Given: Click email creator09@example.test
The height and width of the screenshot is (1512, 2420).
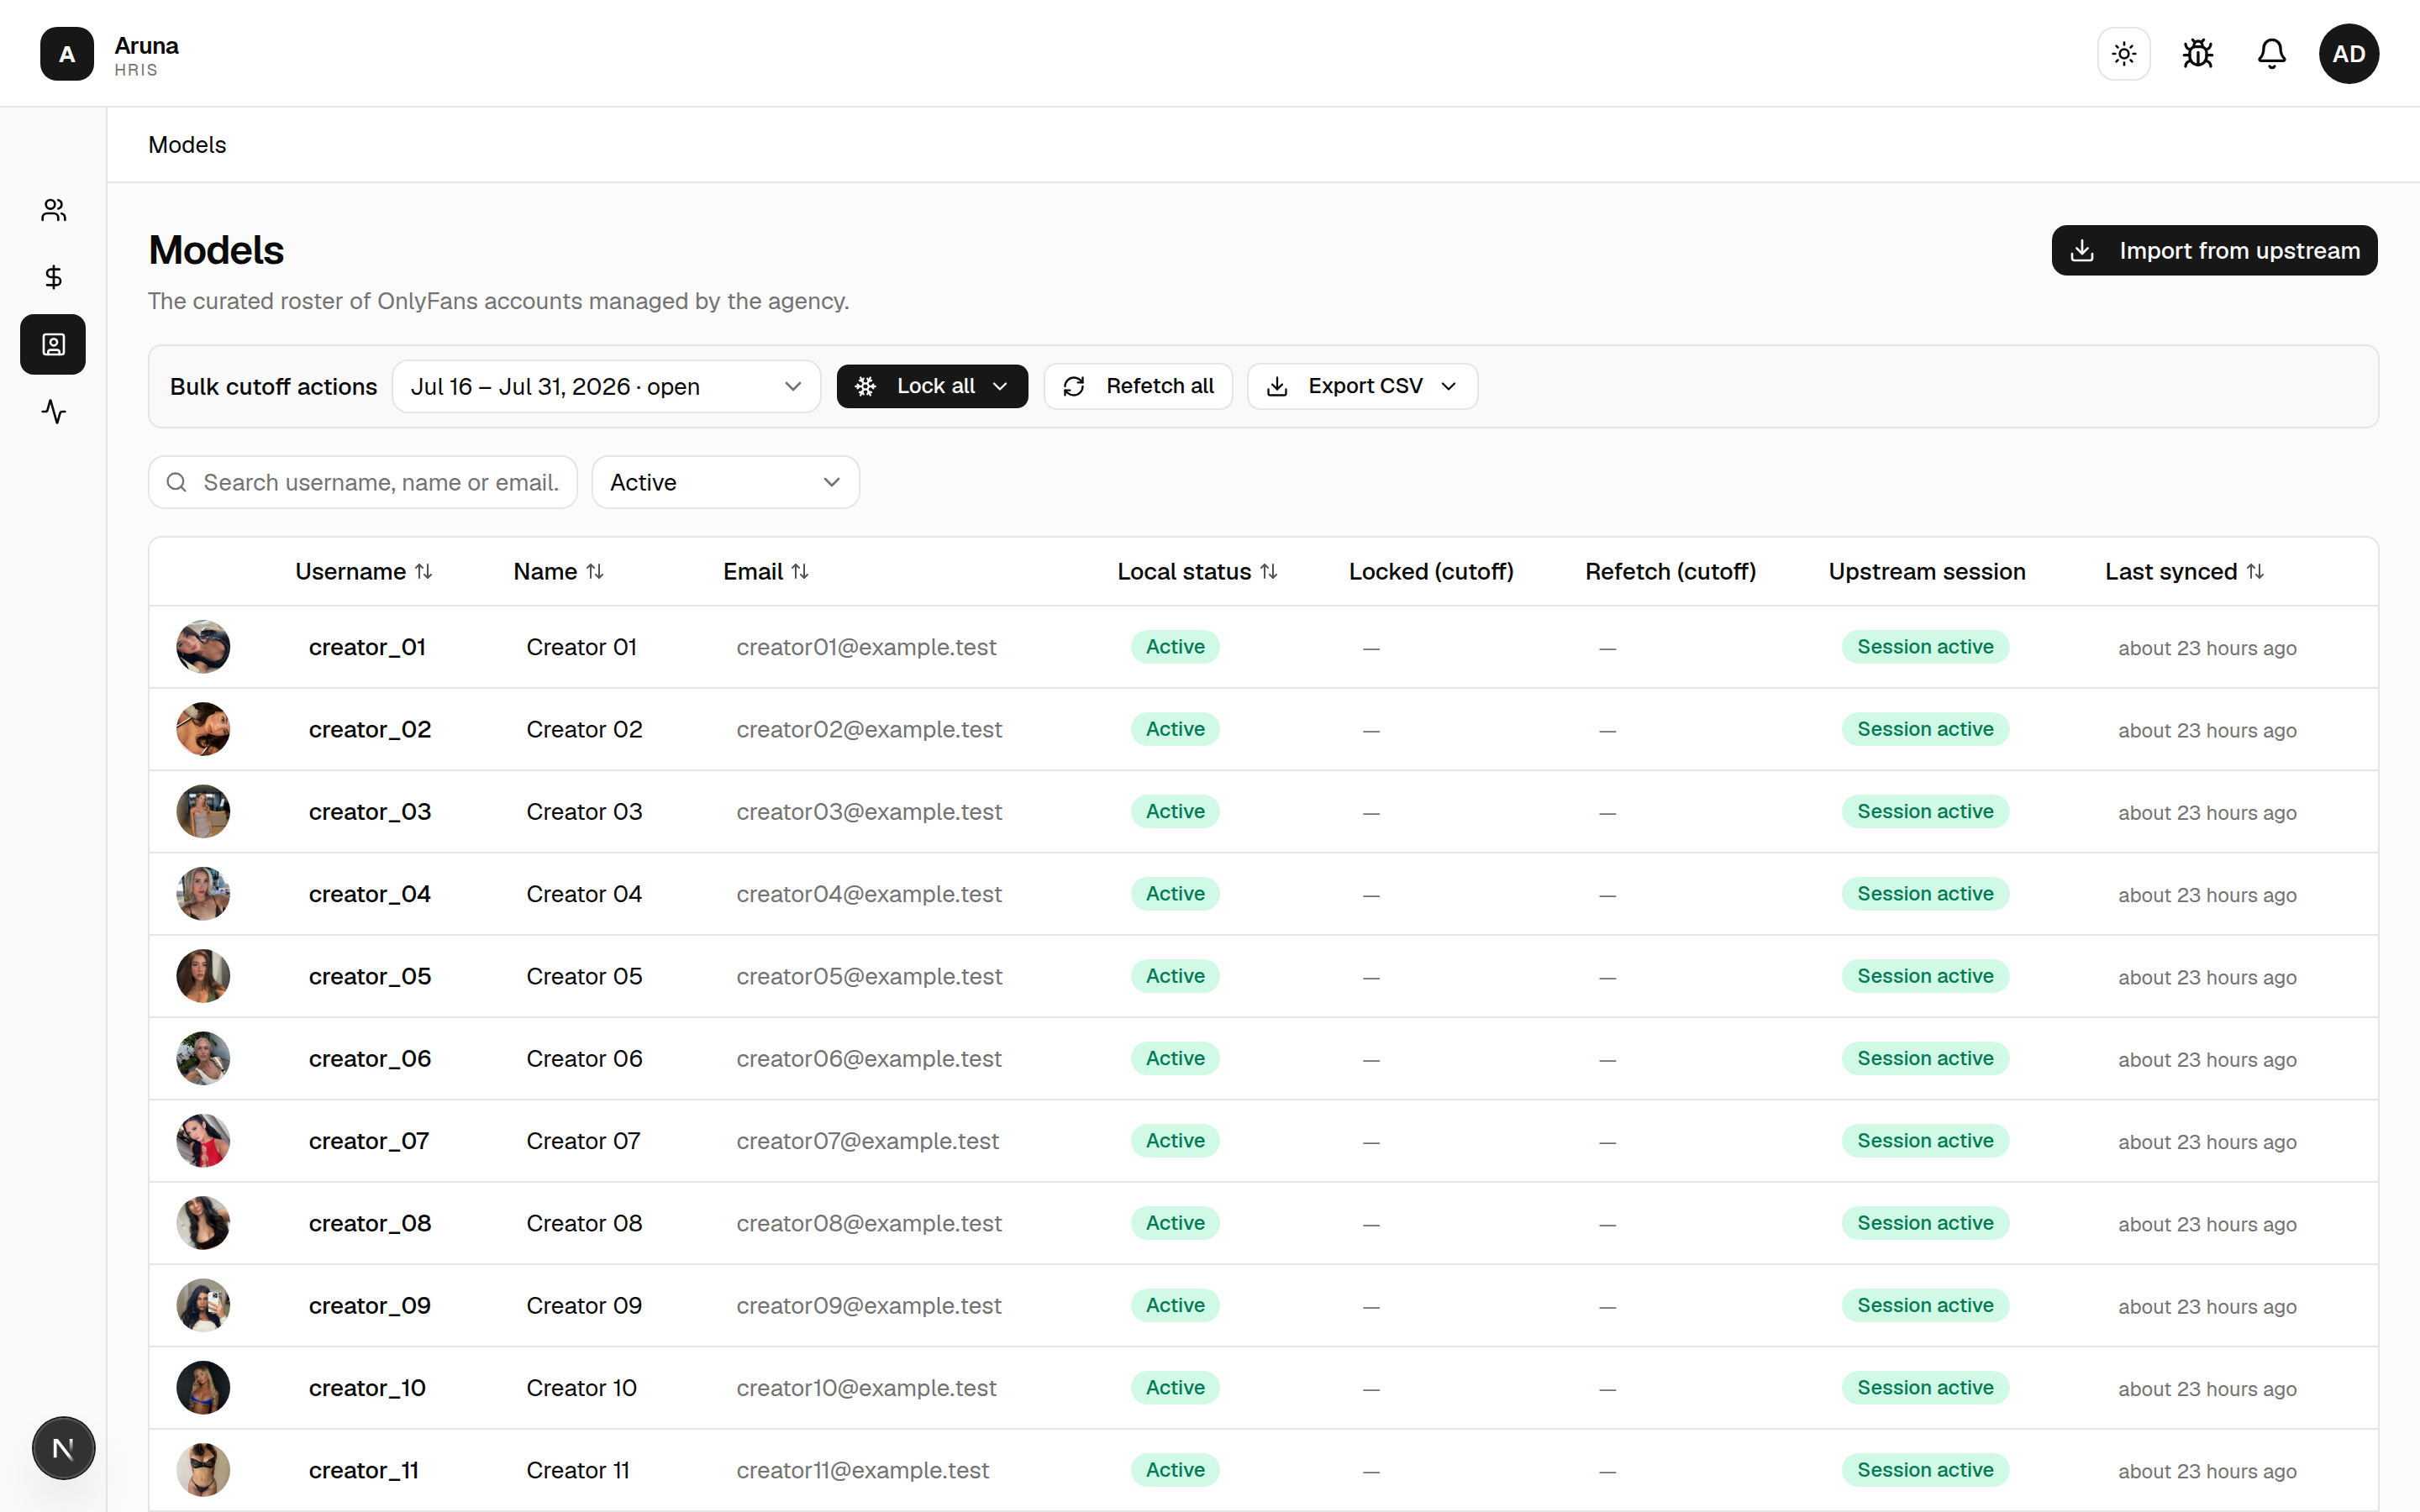Looking at the screenshot, I should click(x=869, y=1305).
